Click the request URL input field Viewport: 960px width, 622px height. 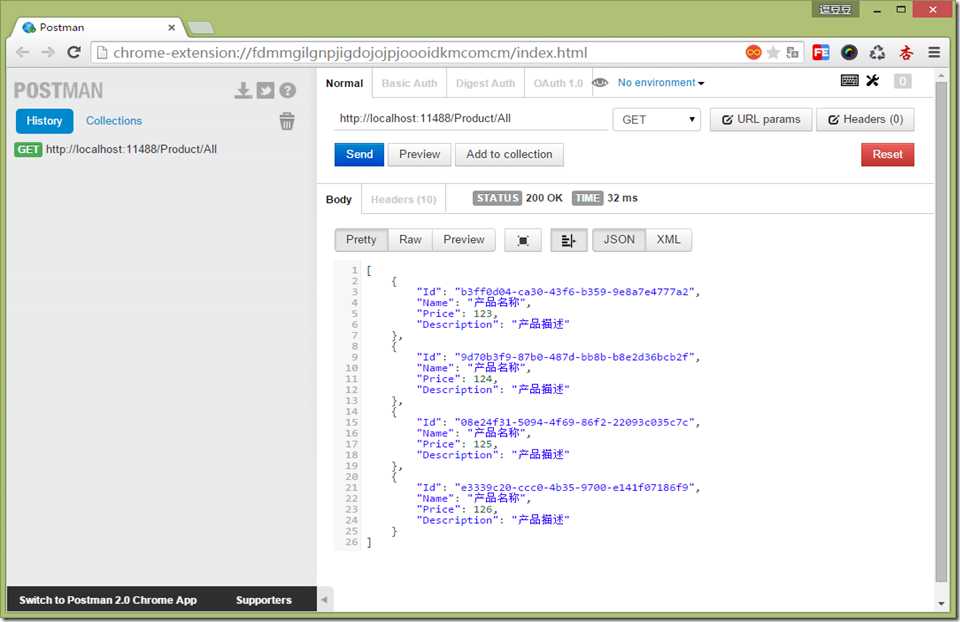point(471,119)
